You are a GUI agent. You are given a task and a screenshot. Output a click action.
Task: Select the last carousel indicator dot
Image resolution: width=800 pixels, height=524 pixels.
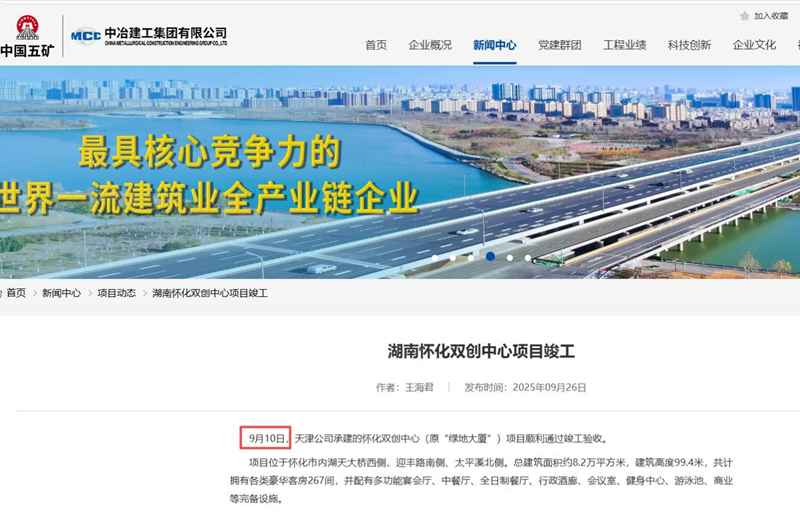pos(528,258)
